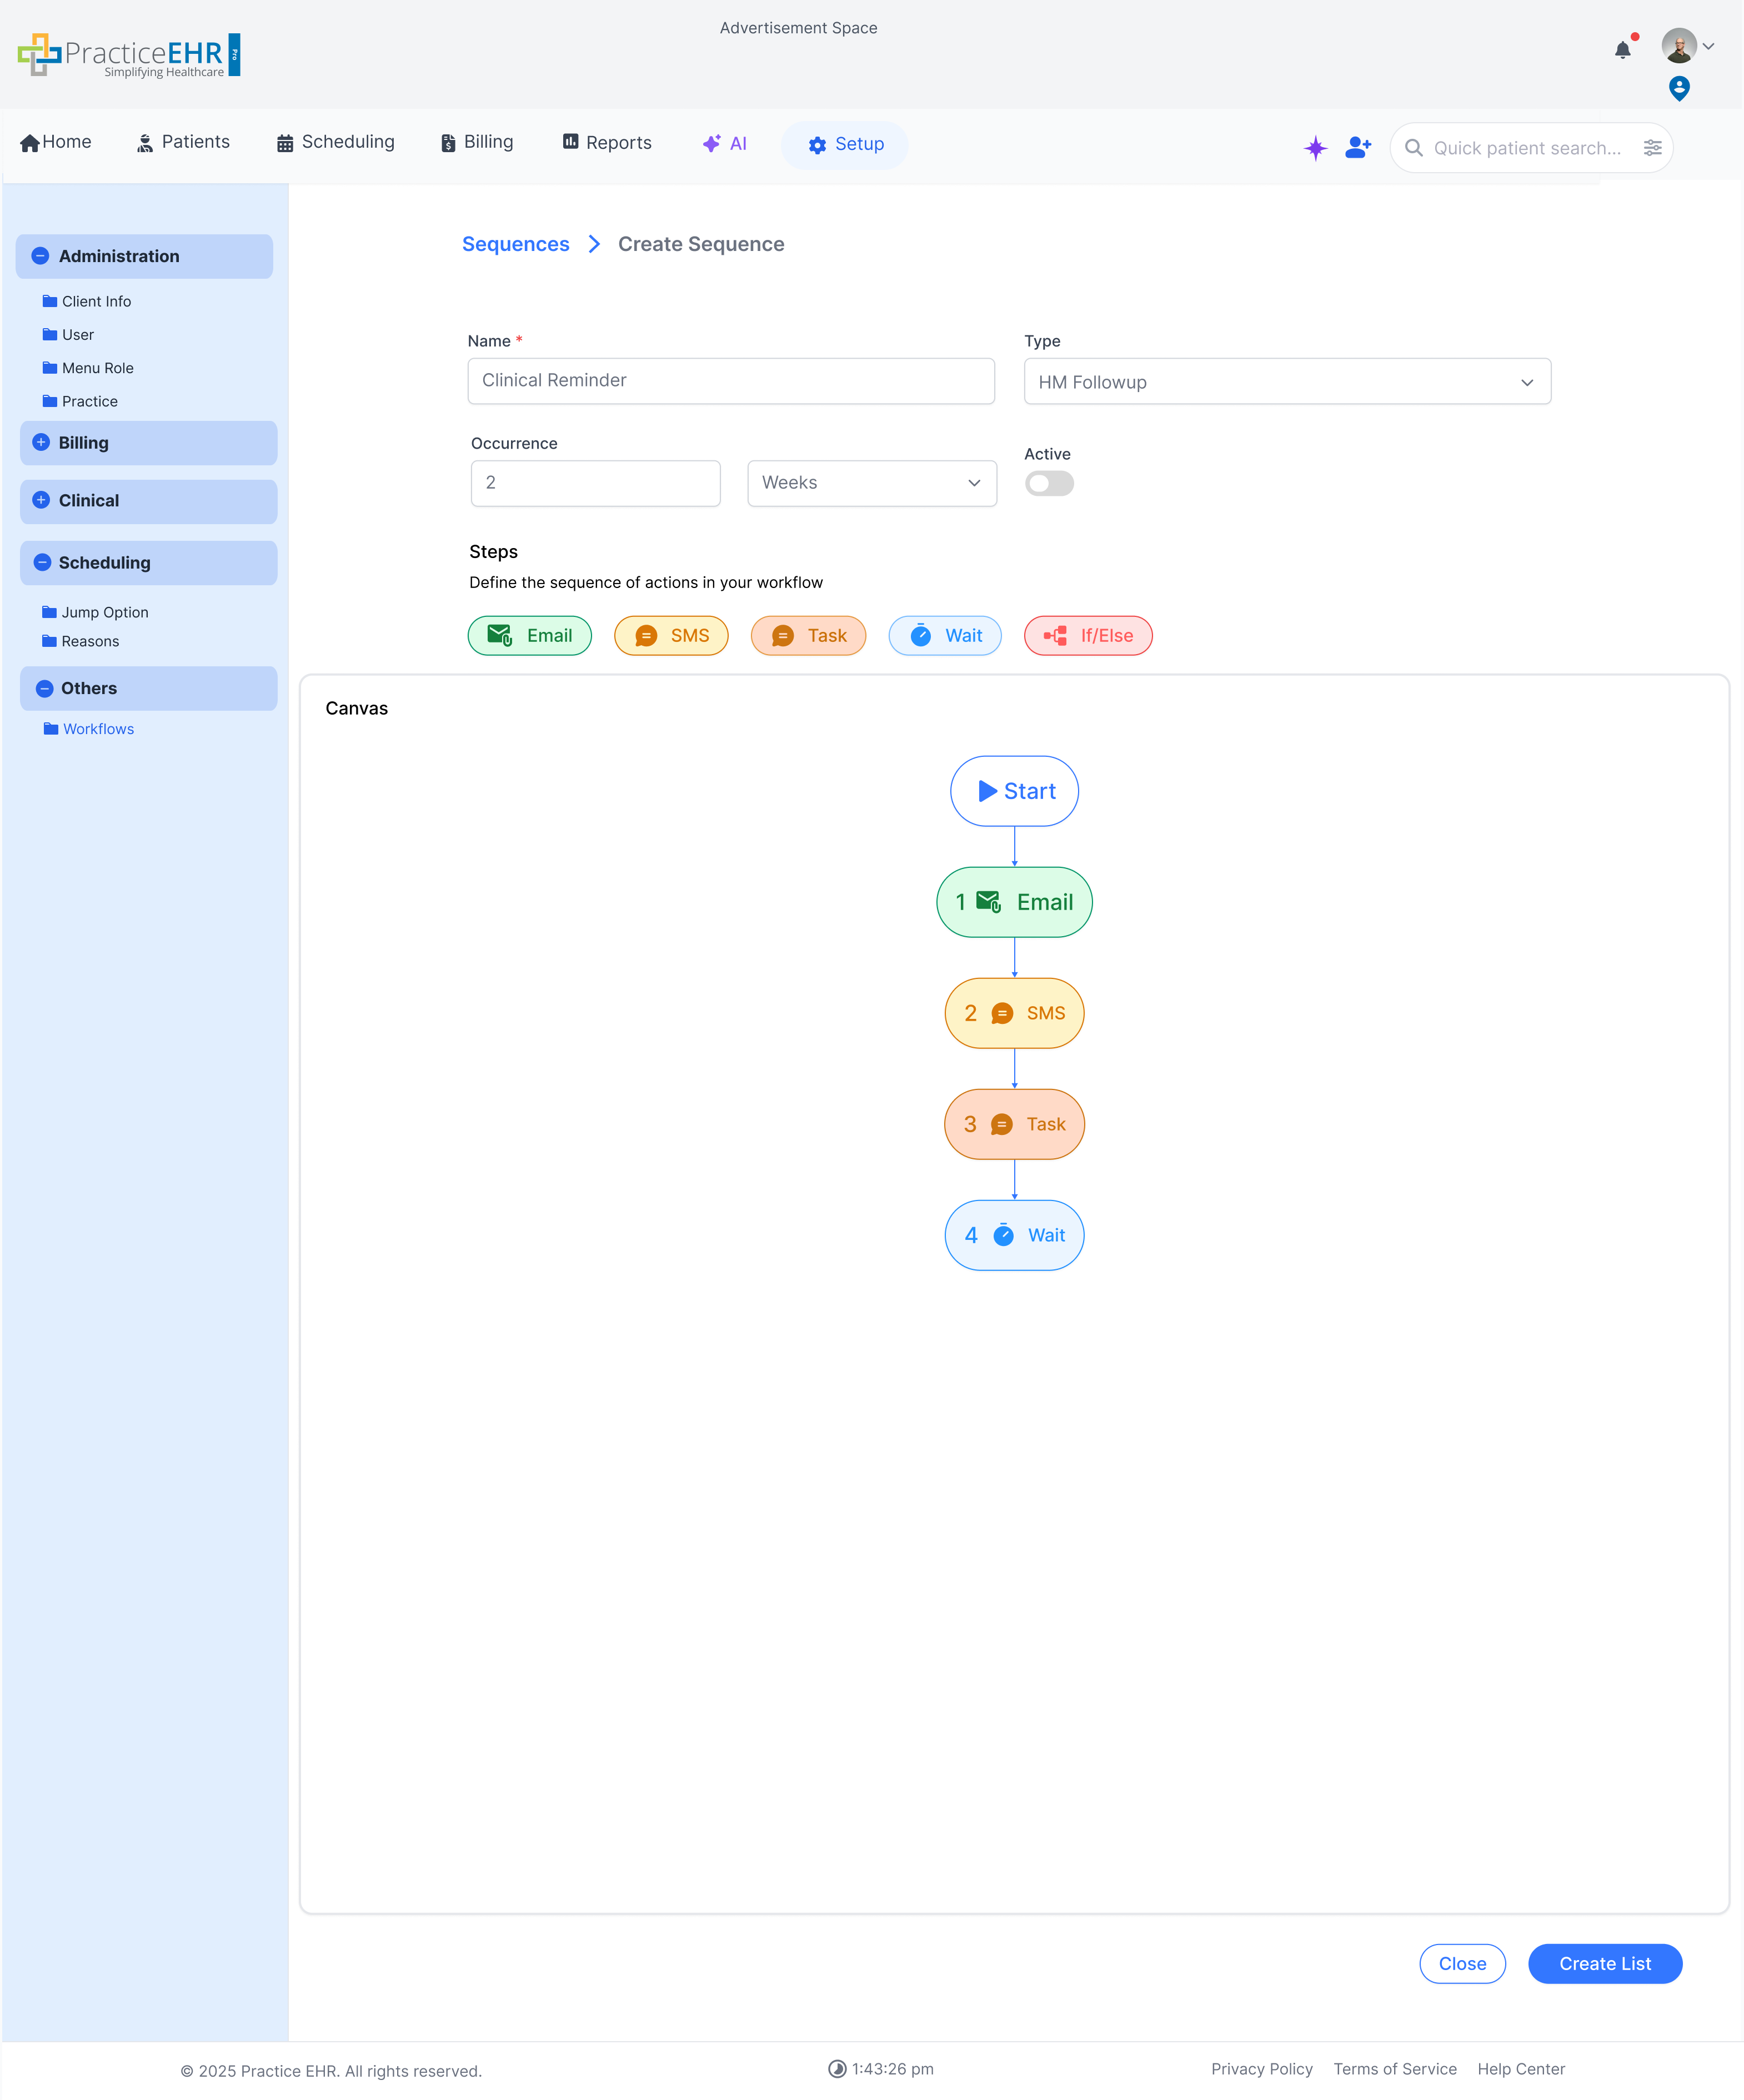This screenshot has width=1744, height=2100.
Task: Toggle the Active switch
Action: [x=1048, y=484]
